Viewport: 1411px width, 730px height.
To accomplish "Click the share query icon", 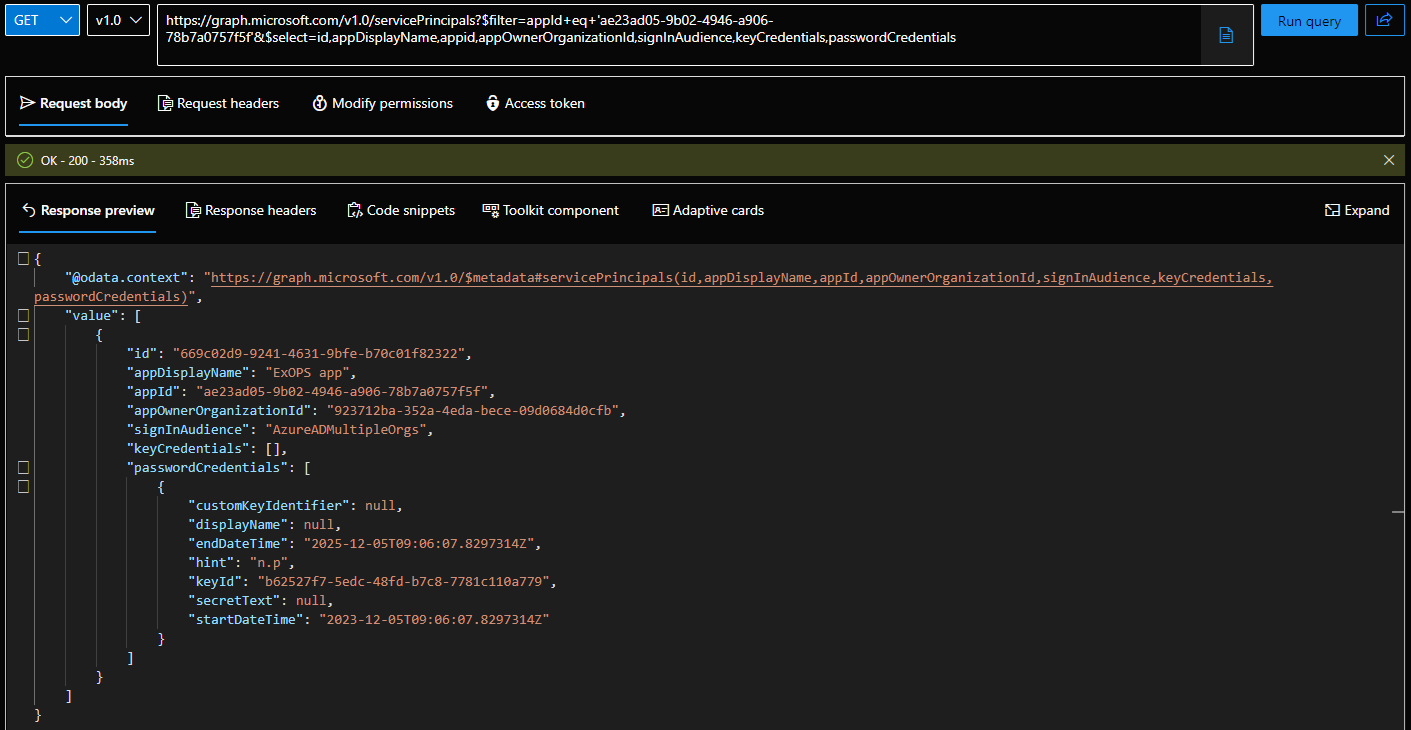I will [x=1385, y=20].
